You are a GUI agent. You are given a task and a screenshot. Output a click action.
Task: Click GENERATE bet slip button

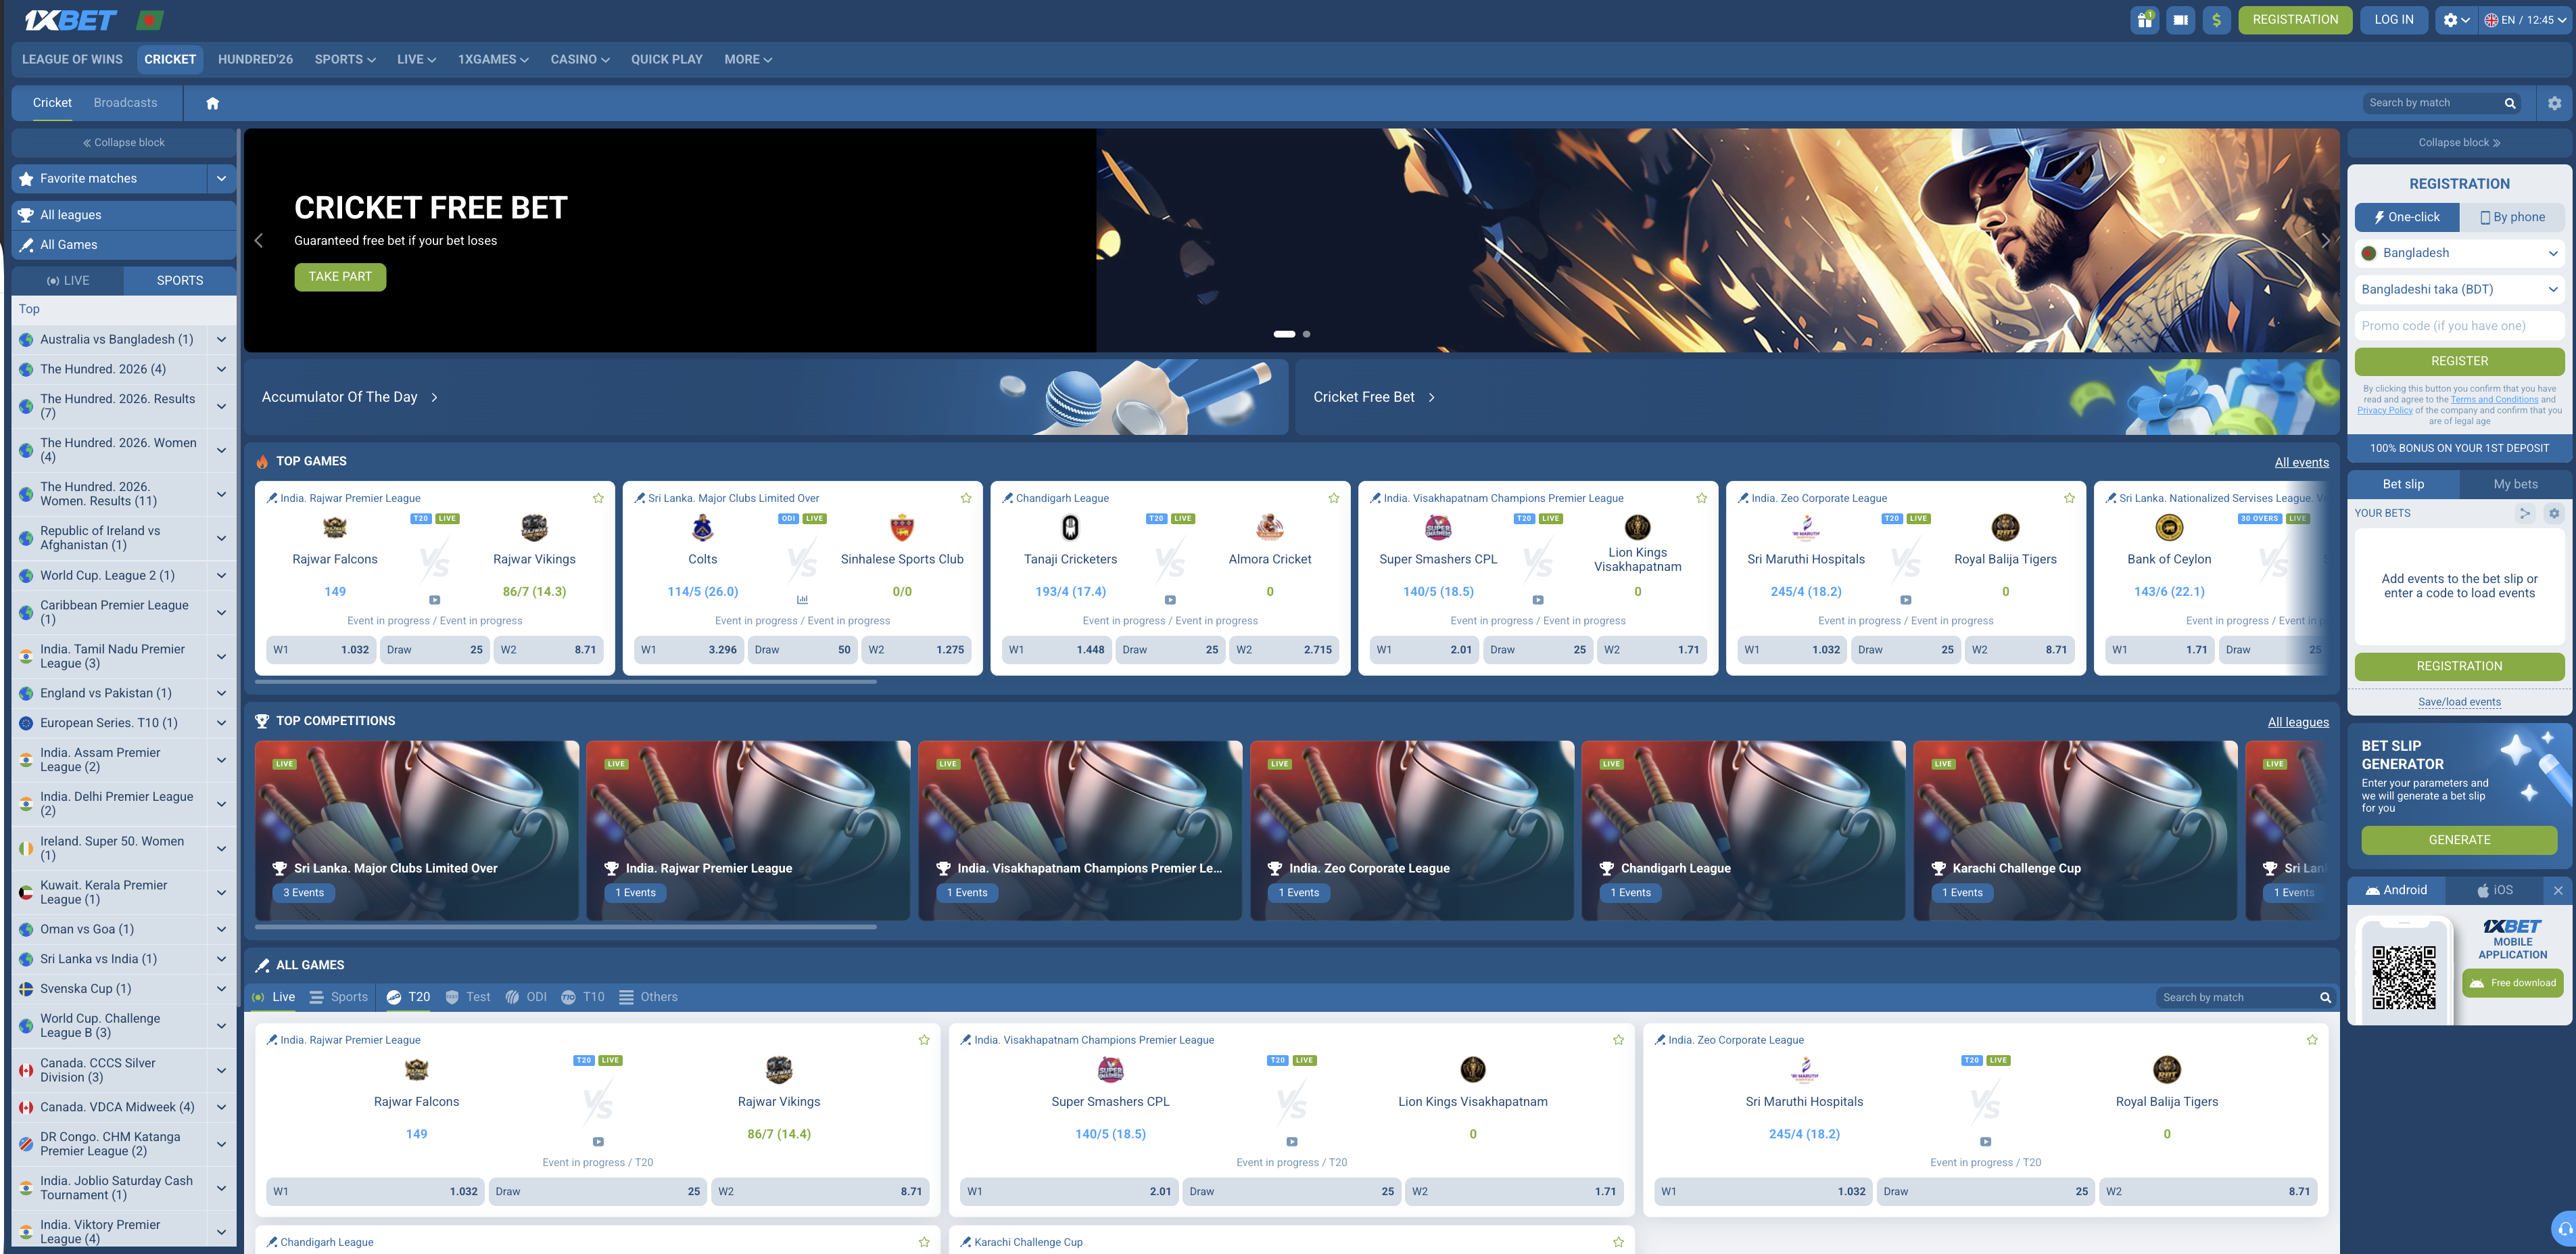point(2459,840)
